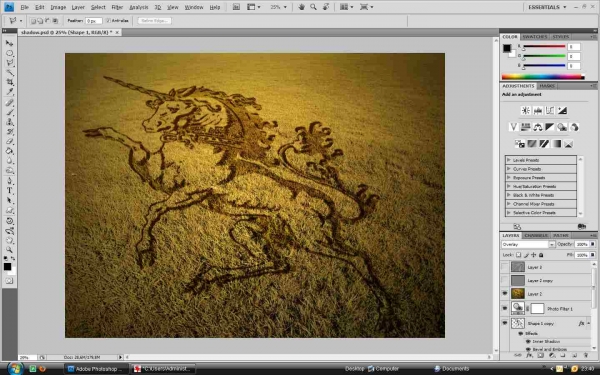Image resolution: width=600 pixels, height=375 pixels.
Task: Add an Exposure adjustment
Action: (x=562, y=111)
